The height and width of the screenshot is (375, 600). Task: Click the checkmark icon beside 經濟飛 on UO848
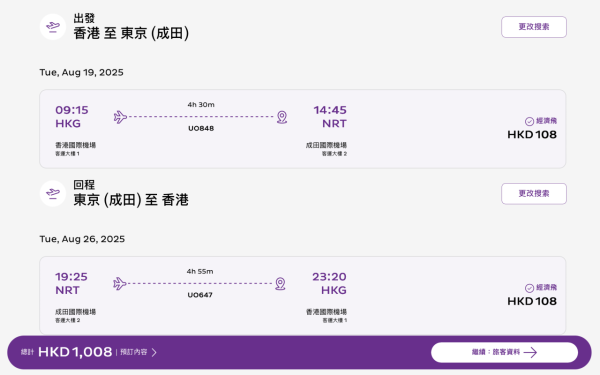pyautogui.click(x=529, y=121)
